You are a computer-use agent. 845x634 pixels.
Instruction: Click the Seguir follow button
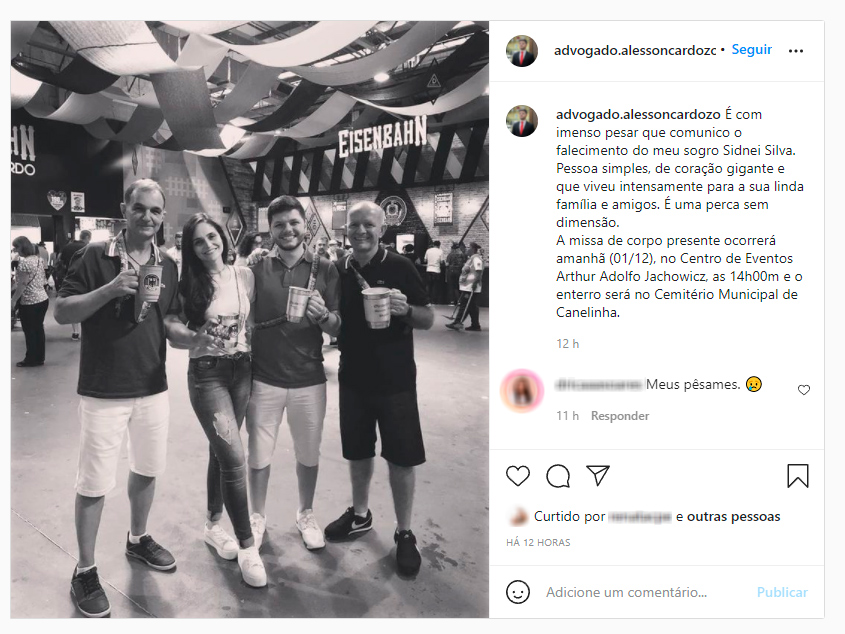coord(751,50)
